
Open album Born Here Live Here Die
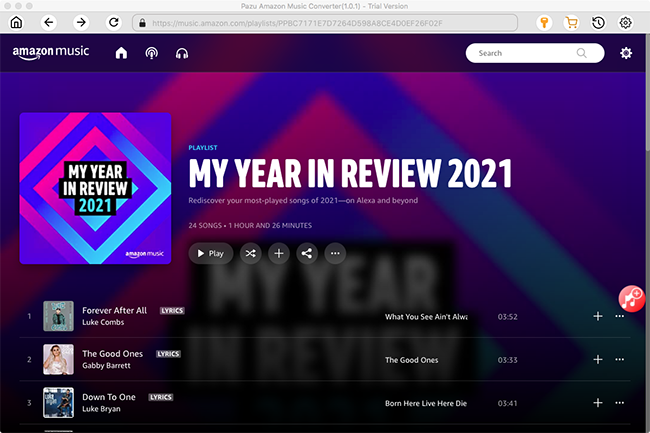(426, 403)
